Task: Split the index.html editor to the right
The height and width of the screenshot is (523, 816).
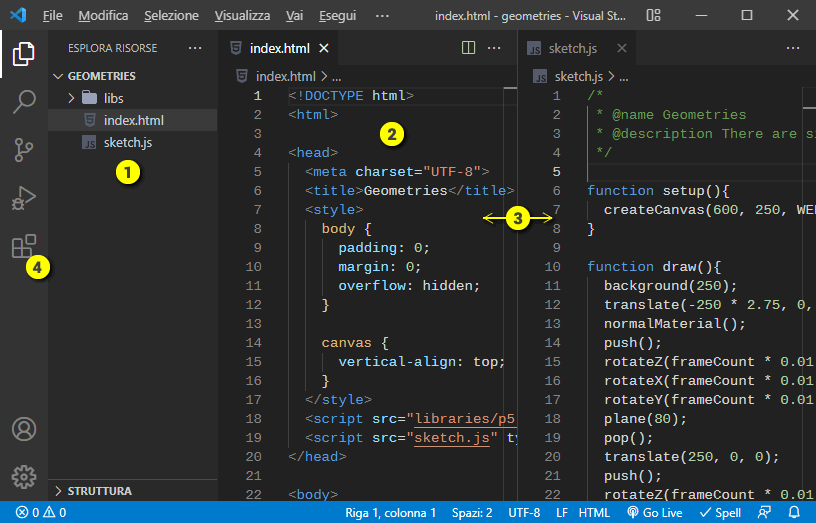Action: tap(468, 48)
